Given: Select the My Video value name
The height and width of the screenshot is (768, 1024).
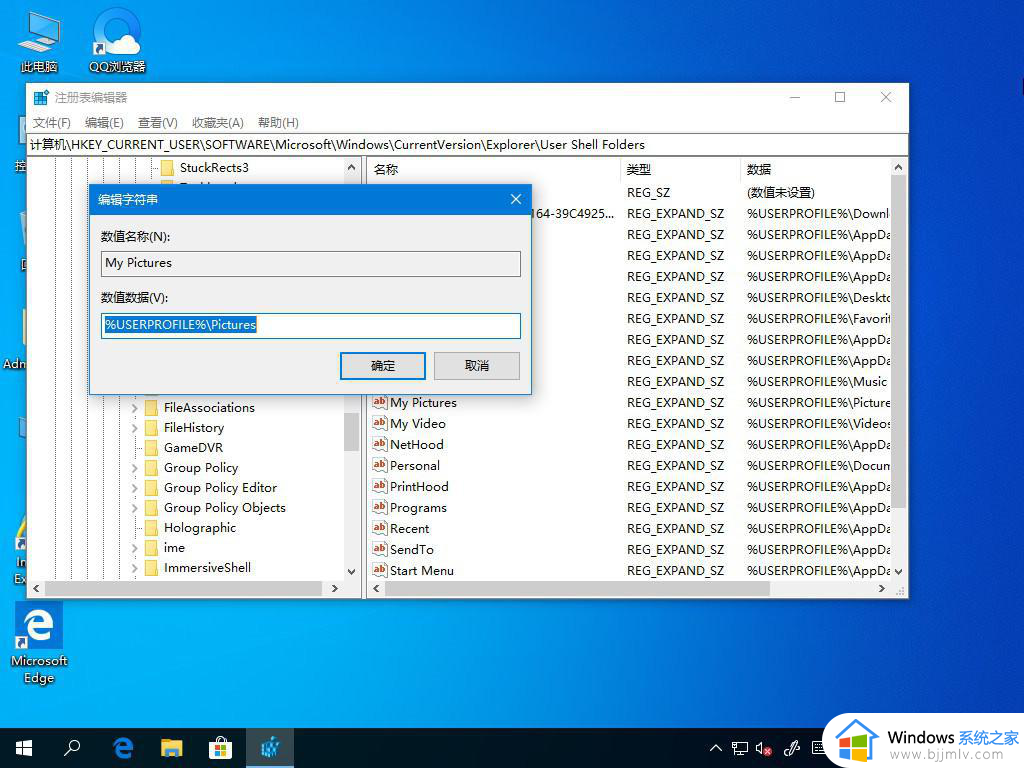Looking at the screenshot, I should pos(418,423).
